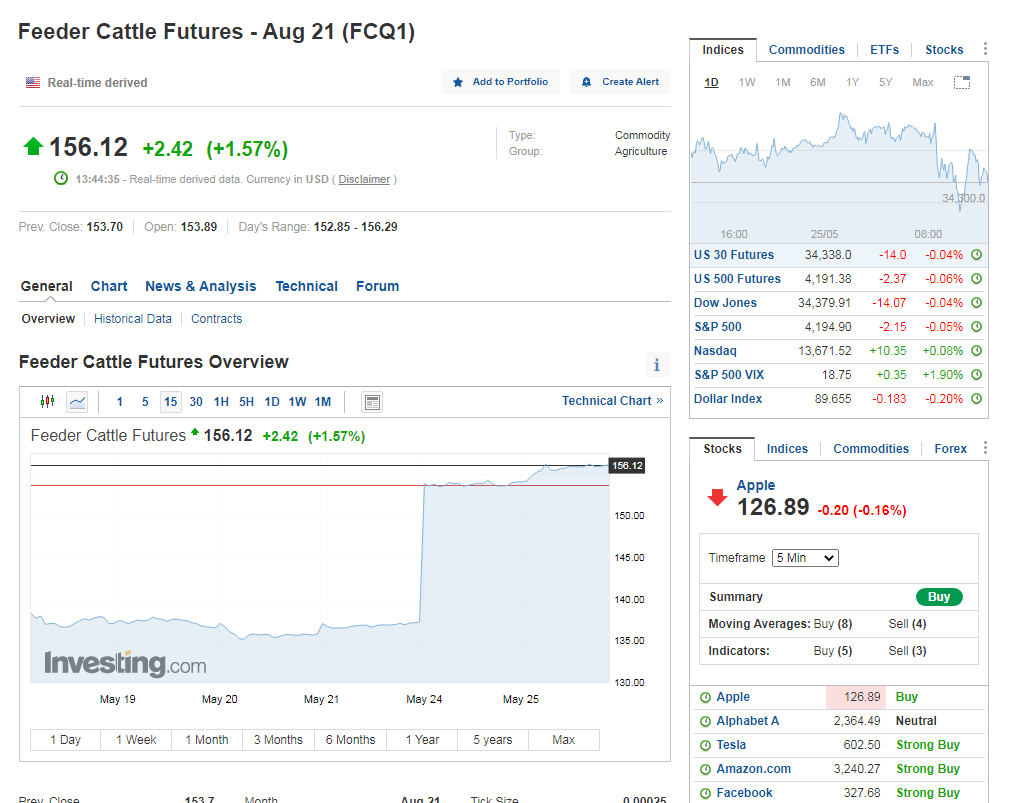
Task: Open the chart news overlay icon
Action: click(372, 402)
